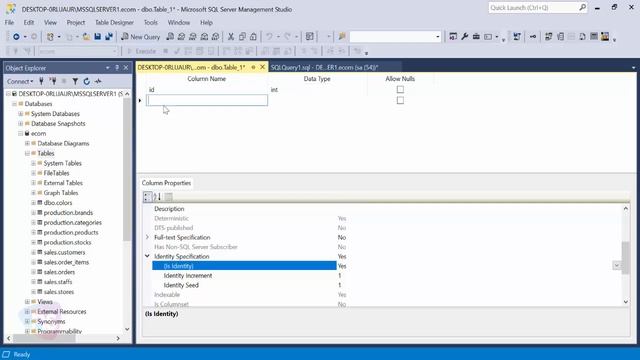Expand the production.products table node
The image size is (640, 360).
[33, 232]
